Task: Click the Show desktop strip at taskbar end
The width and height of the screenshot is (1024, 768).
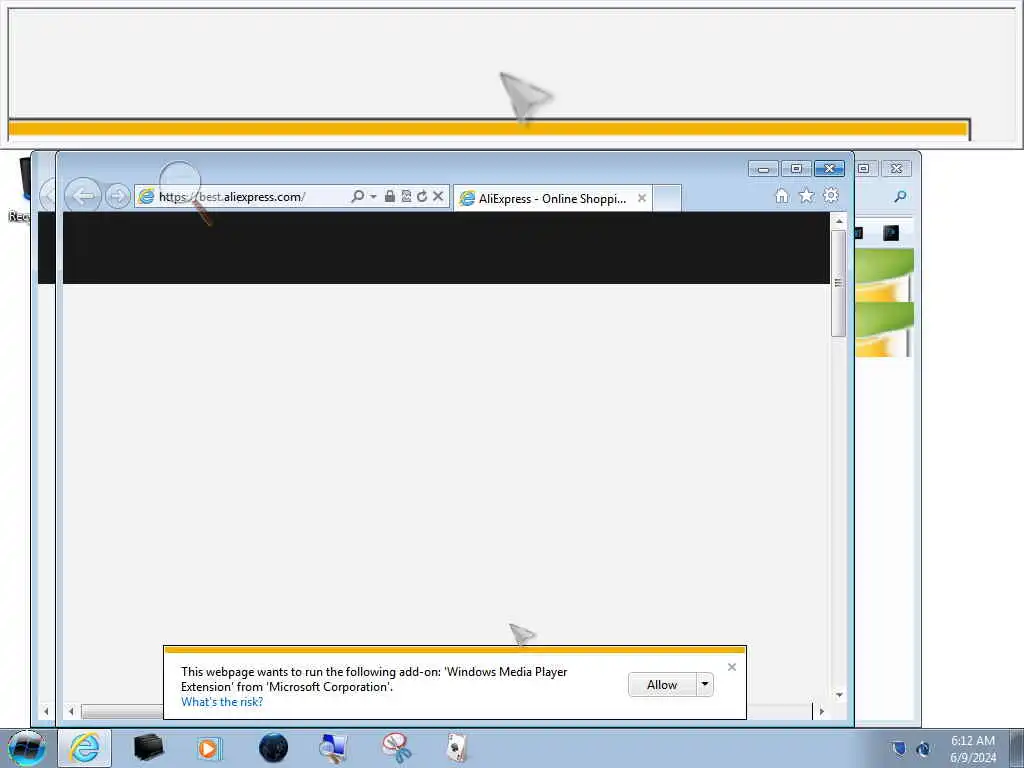Action: click(1016, 748)
